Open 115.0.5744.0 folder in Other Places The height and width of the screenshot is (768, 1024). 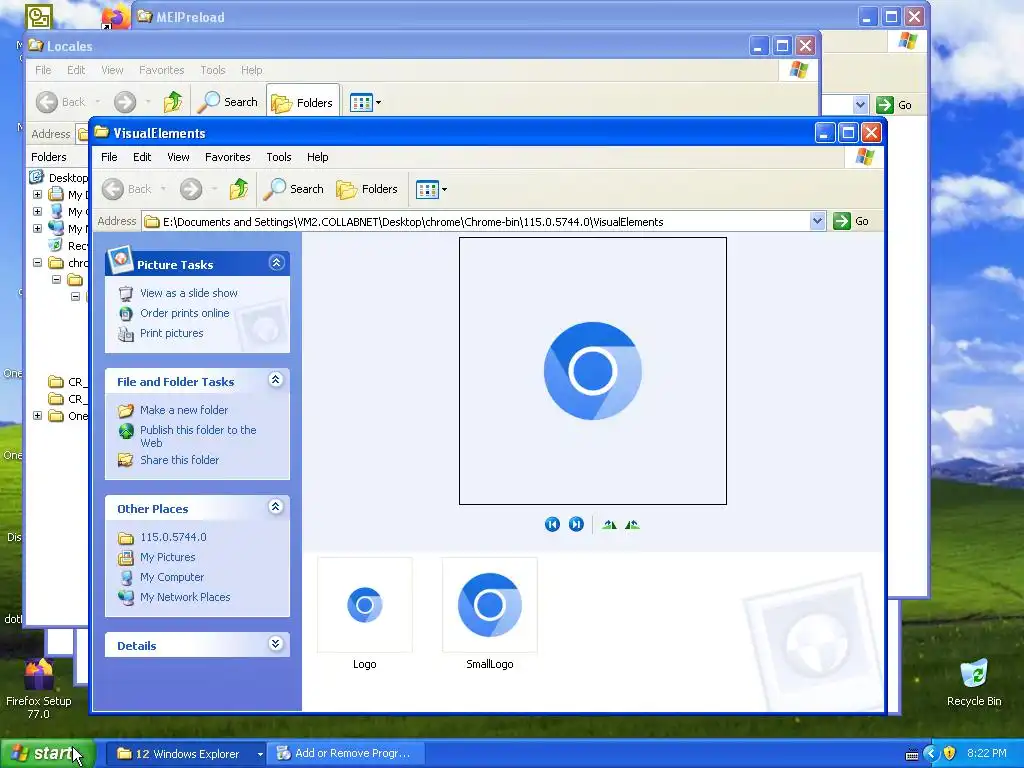173,537
